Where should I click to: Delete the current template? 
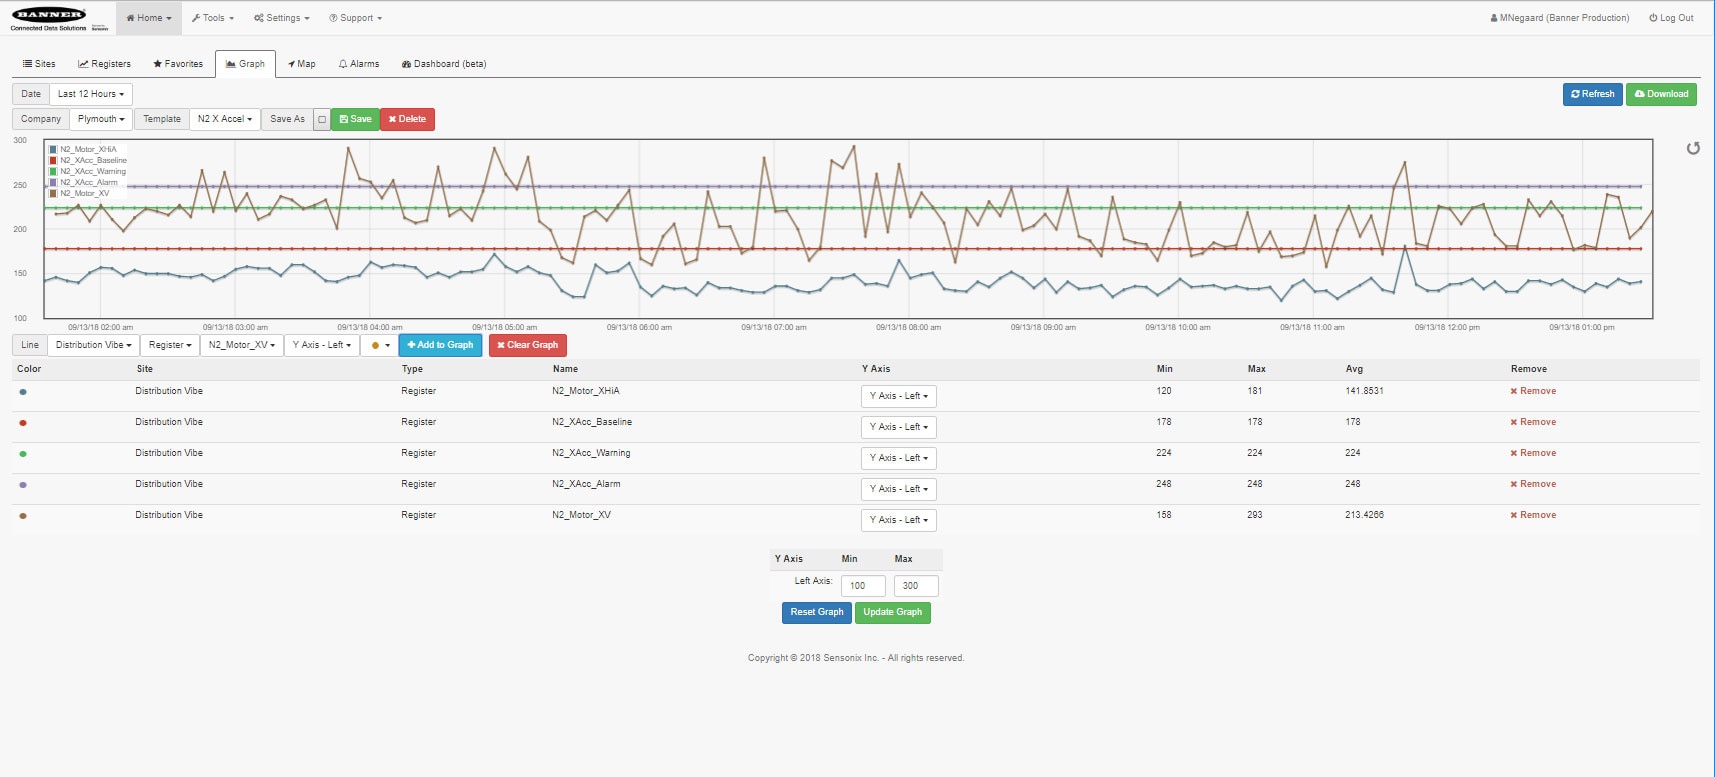(x=407, y=119)
